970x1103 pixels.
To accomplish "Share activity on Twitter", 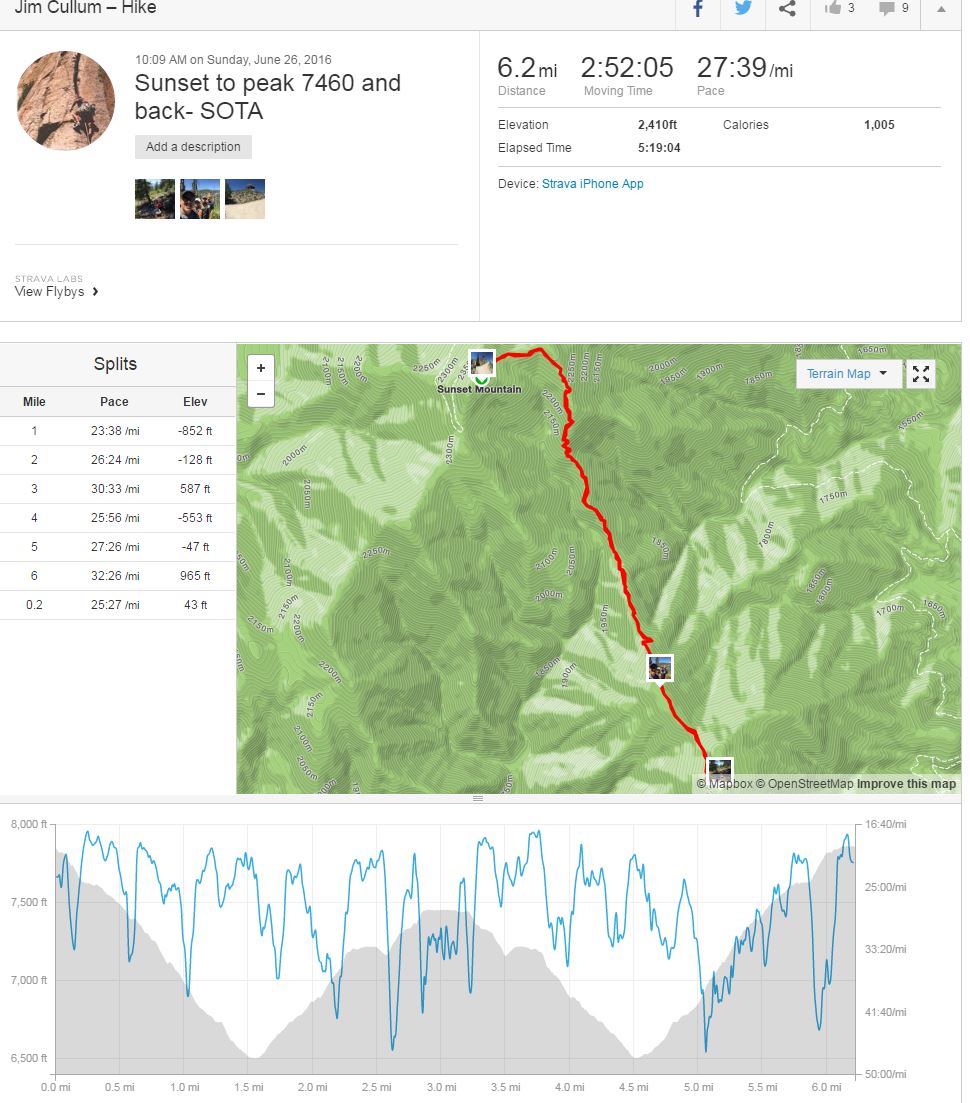I will (743, 8).
